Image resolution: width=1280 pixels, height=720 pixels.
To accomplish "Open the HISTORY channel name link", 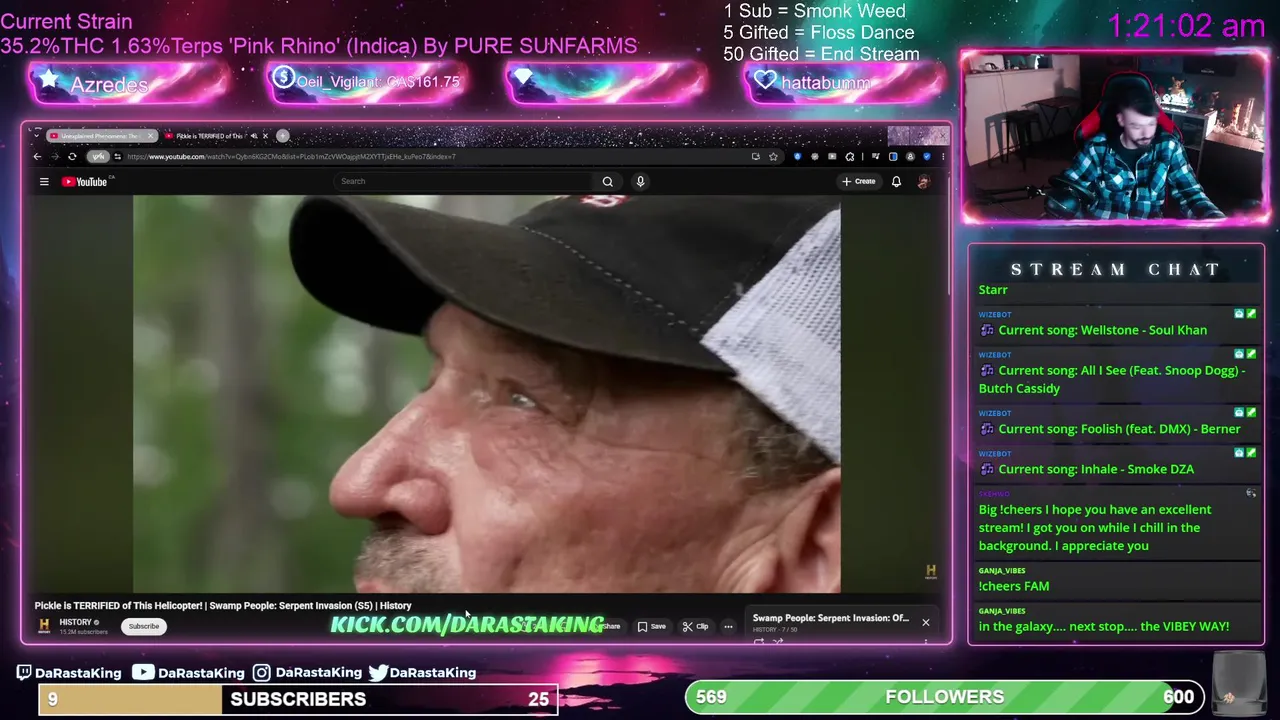I will pos(76,622).
